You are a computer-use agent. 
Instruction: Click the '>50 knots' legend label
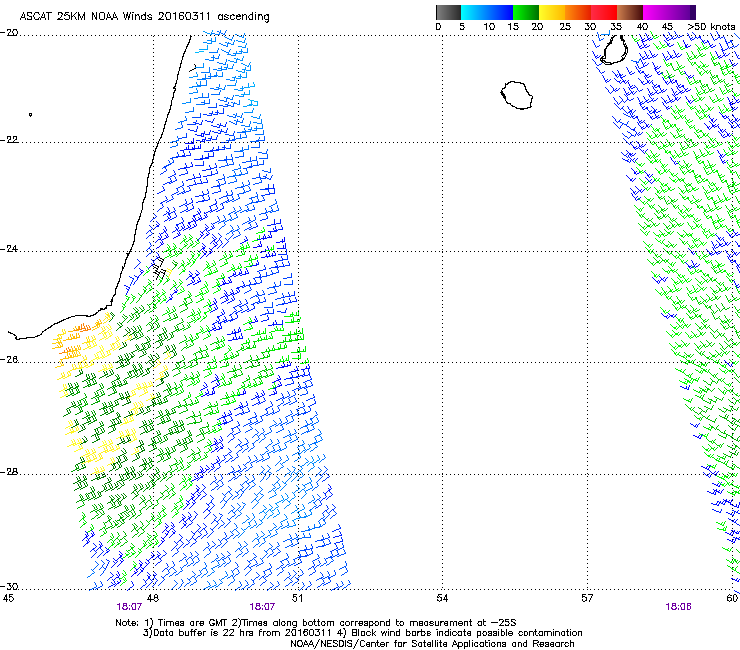[711, 27]
